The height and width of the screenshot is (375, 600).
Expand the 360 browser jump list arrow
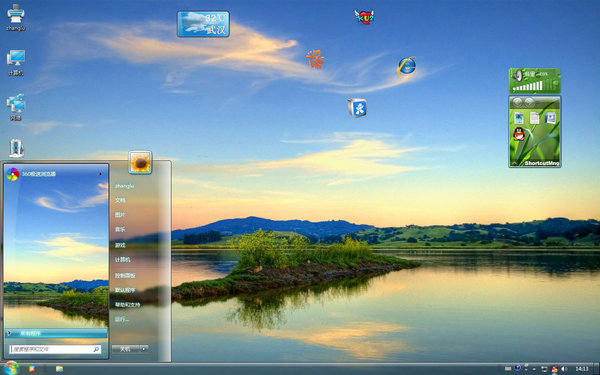coord(101,174)
